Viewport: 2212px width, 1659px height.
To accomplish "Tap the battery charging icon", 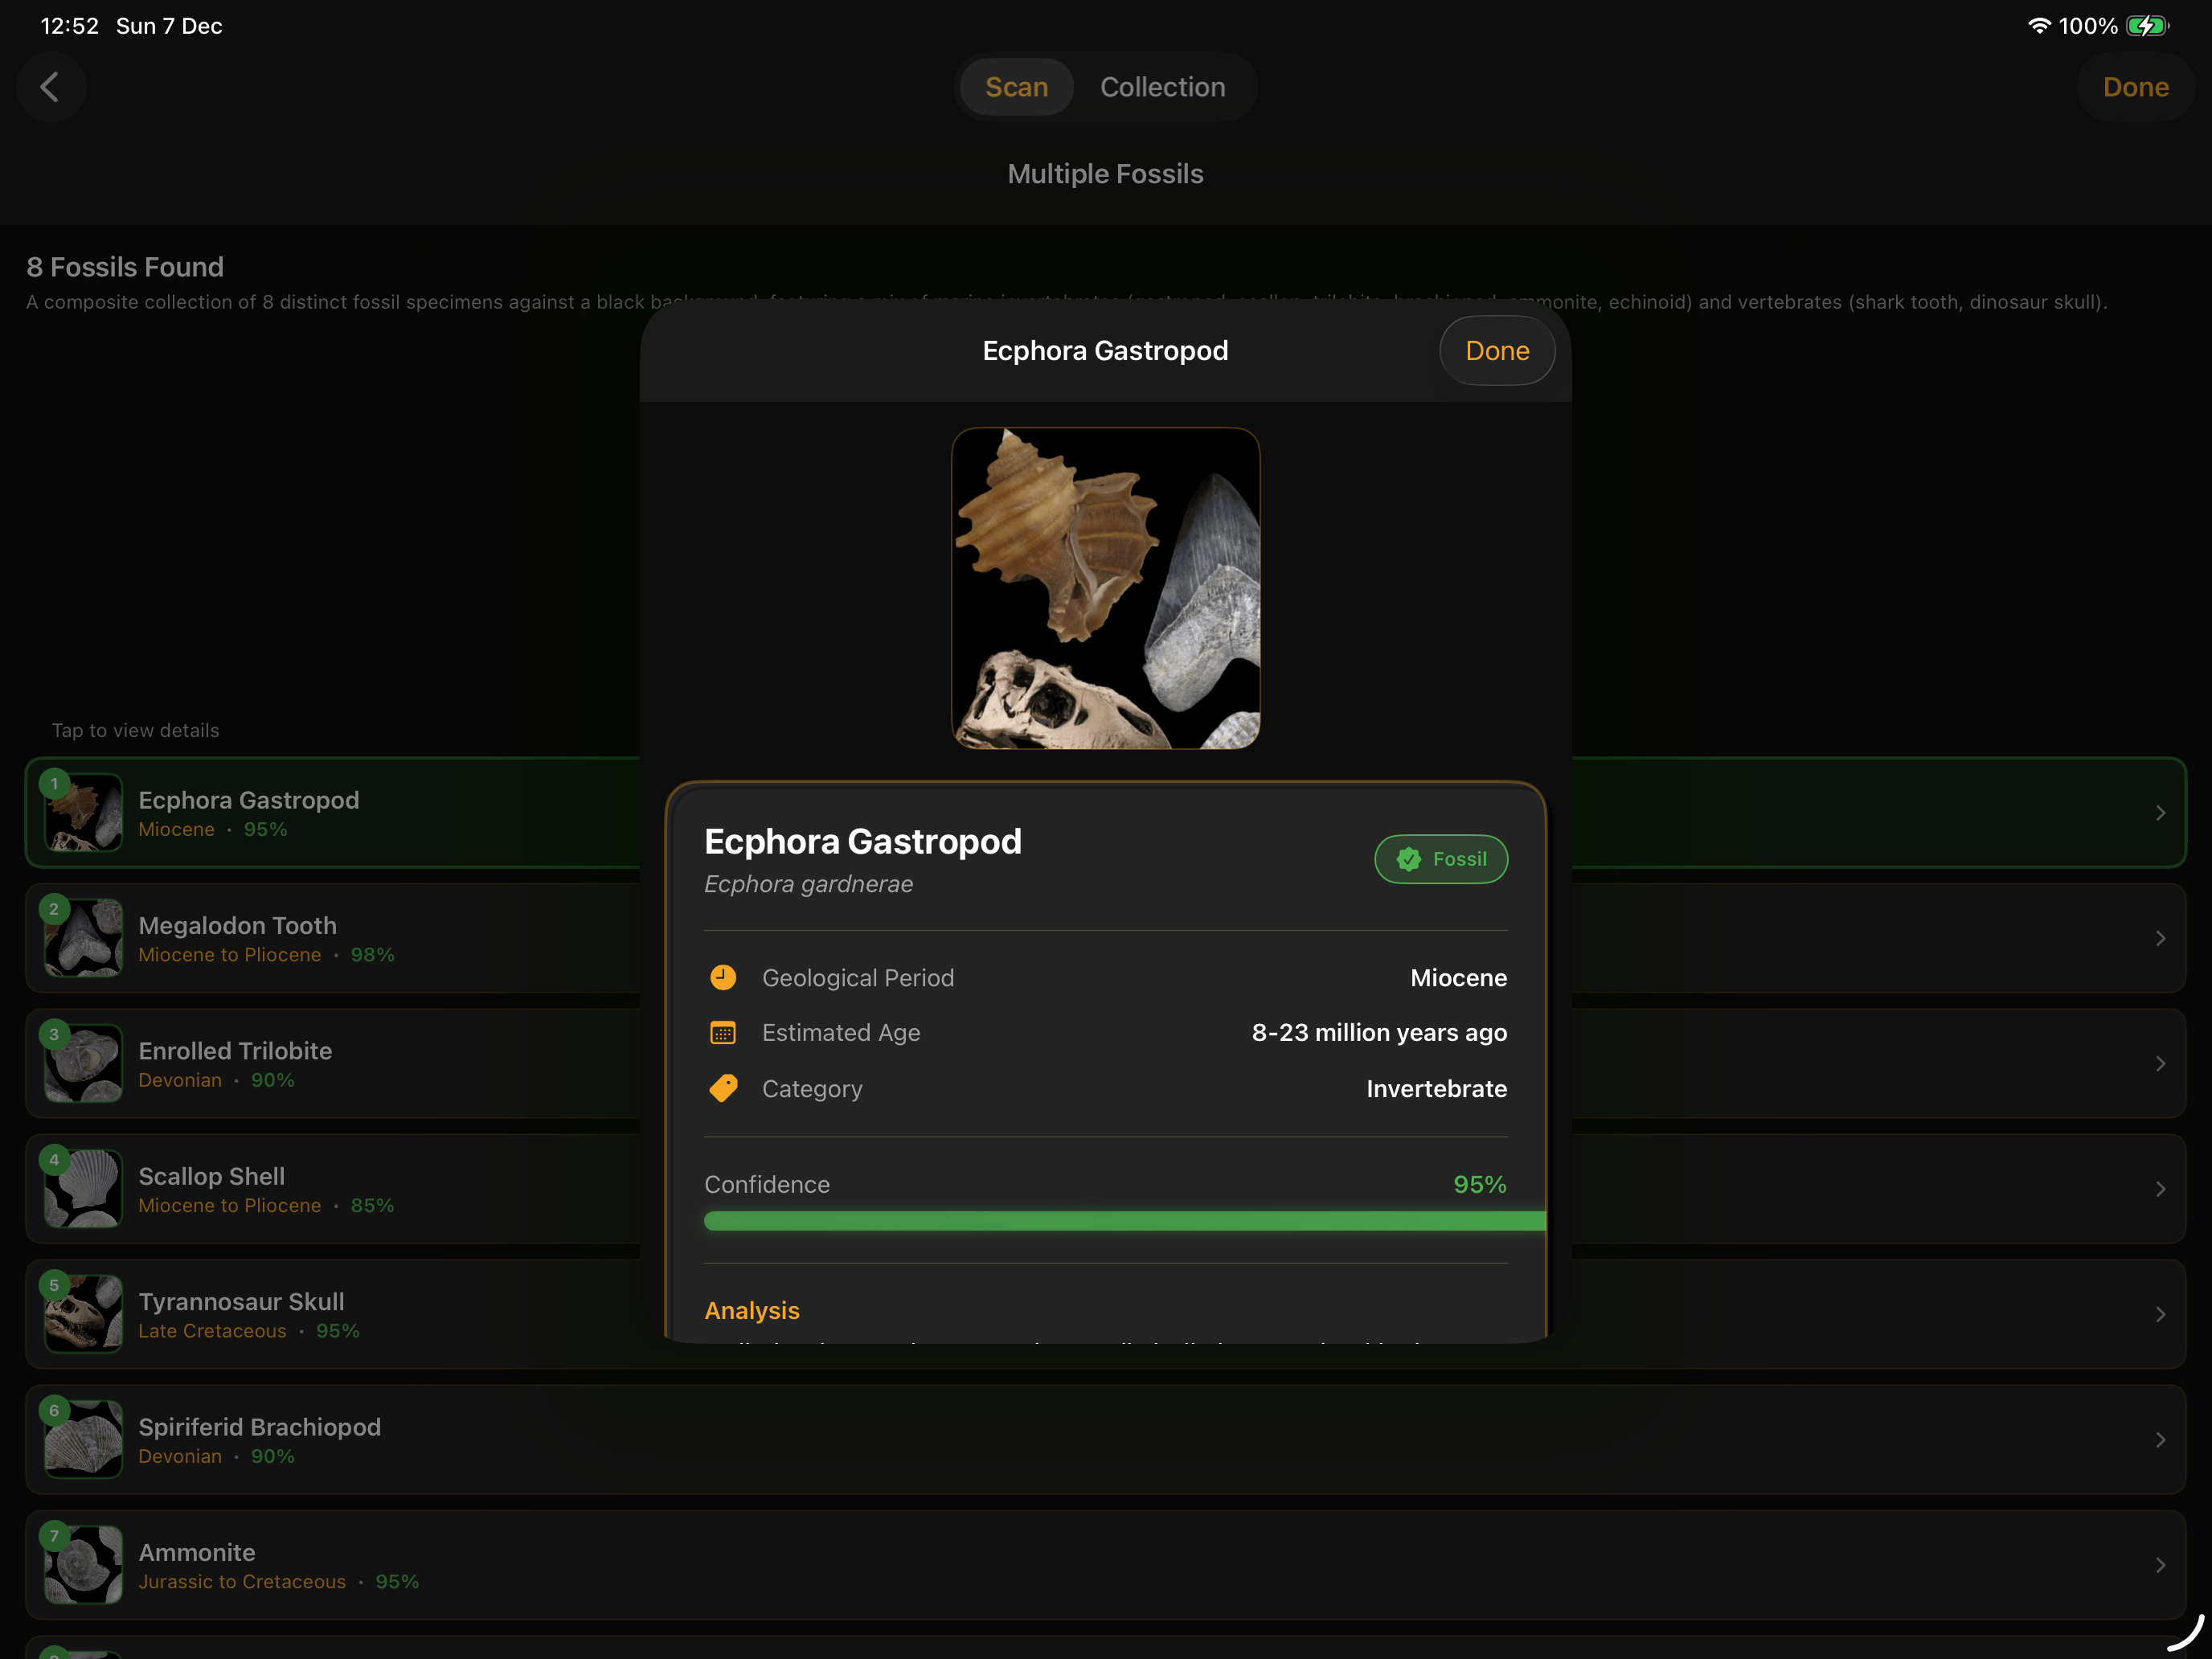I will 2147,26.
